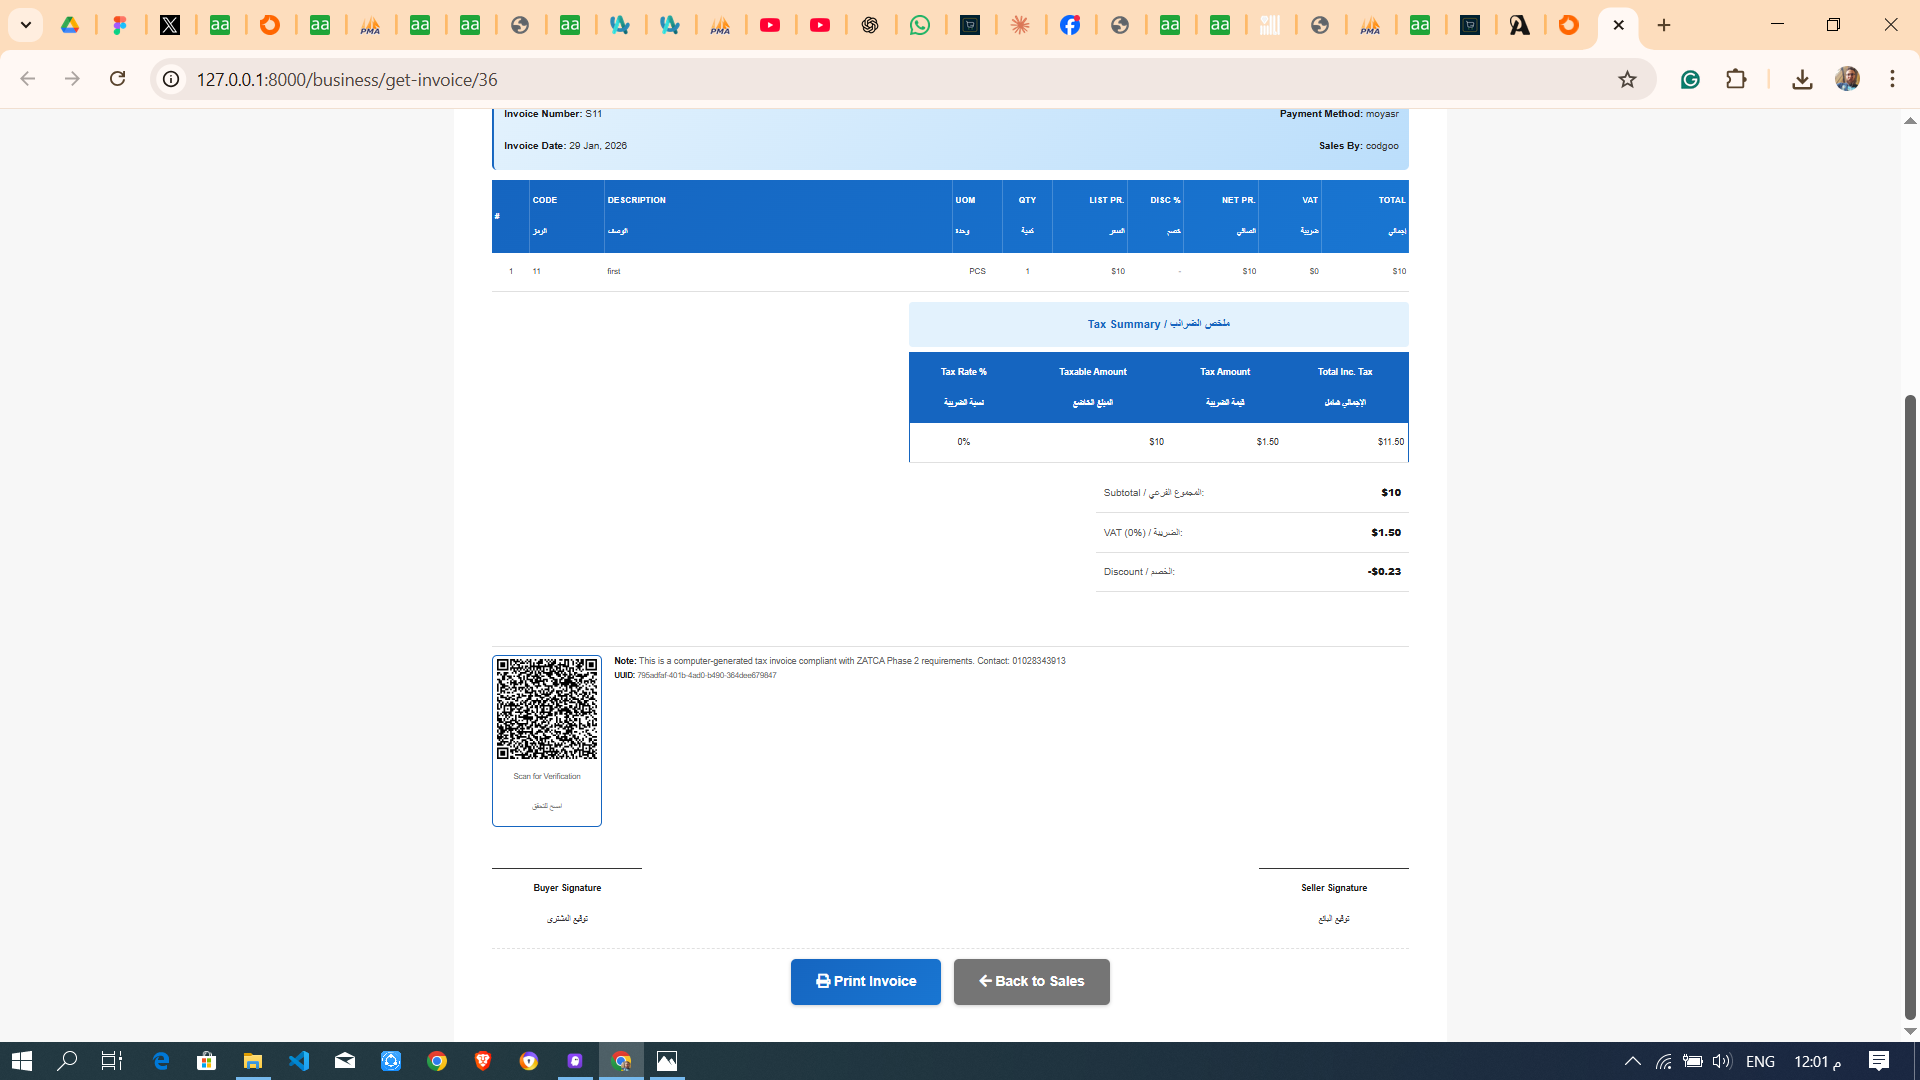
Task: Navigate back using the back arrow
Action: 27,79
